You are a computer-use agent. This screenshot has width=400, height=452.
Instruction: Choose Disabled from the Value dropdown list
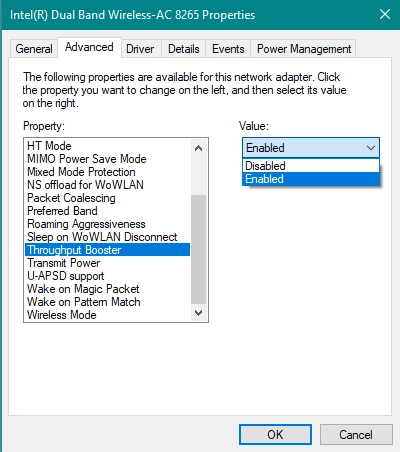click(311, 166)
